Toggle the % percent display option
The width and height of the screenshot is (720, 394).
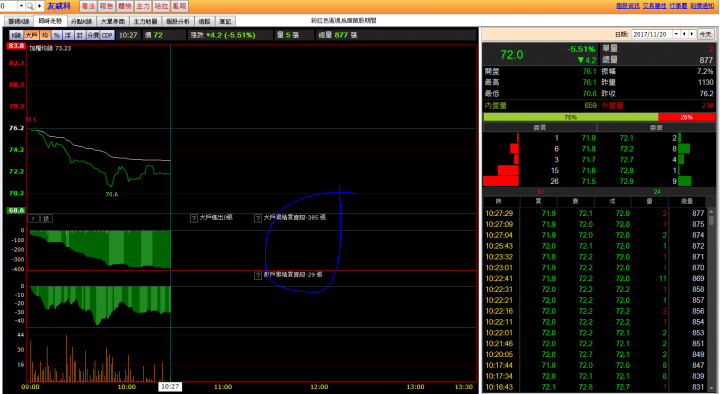coord(56,35)
